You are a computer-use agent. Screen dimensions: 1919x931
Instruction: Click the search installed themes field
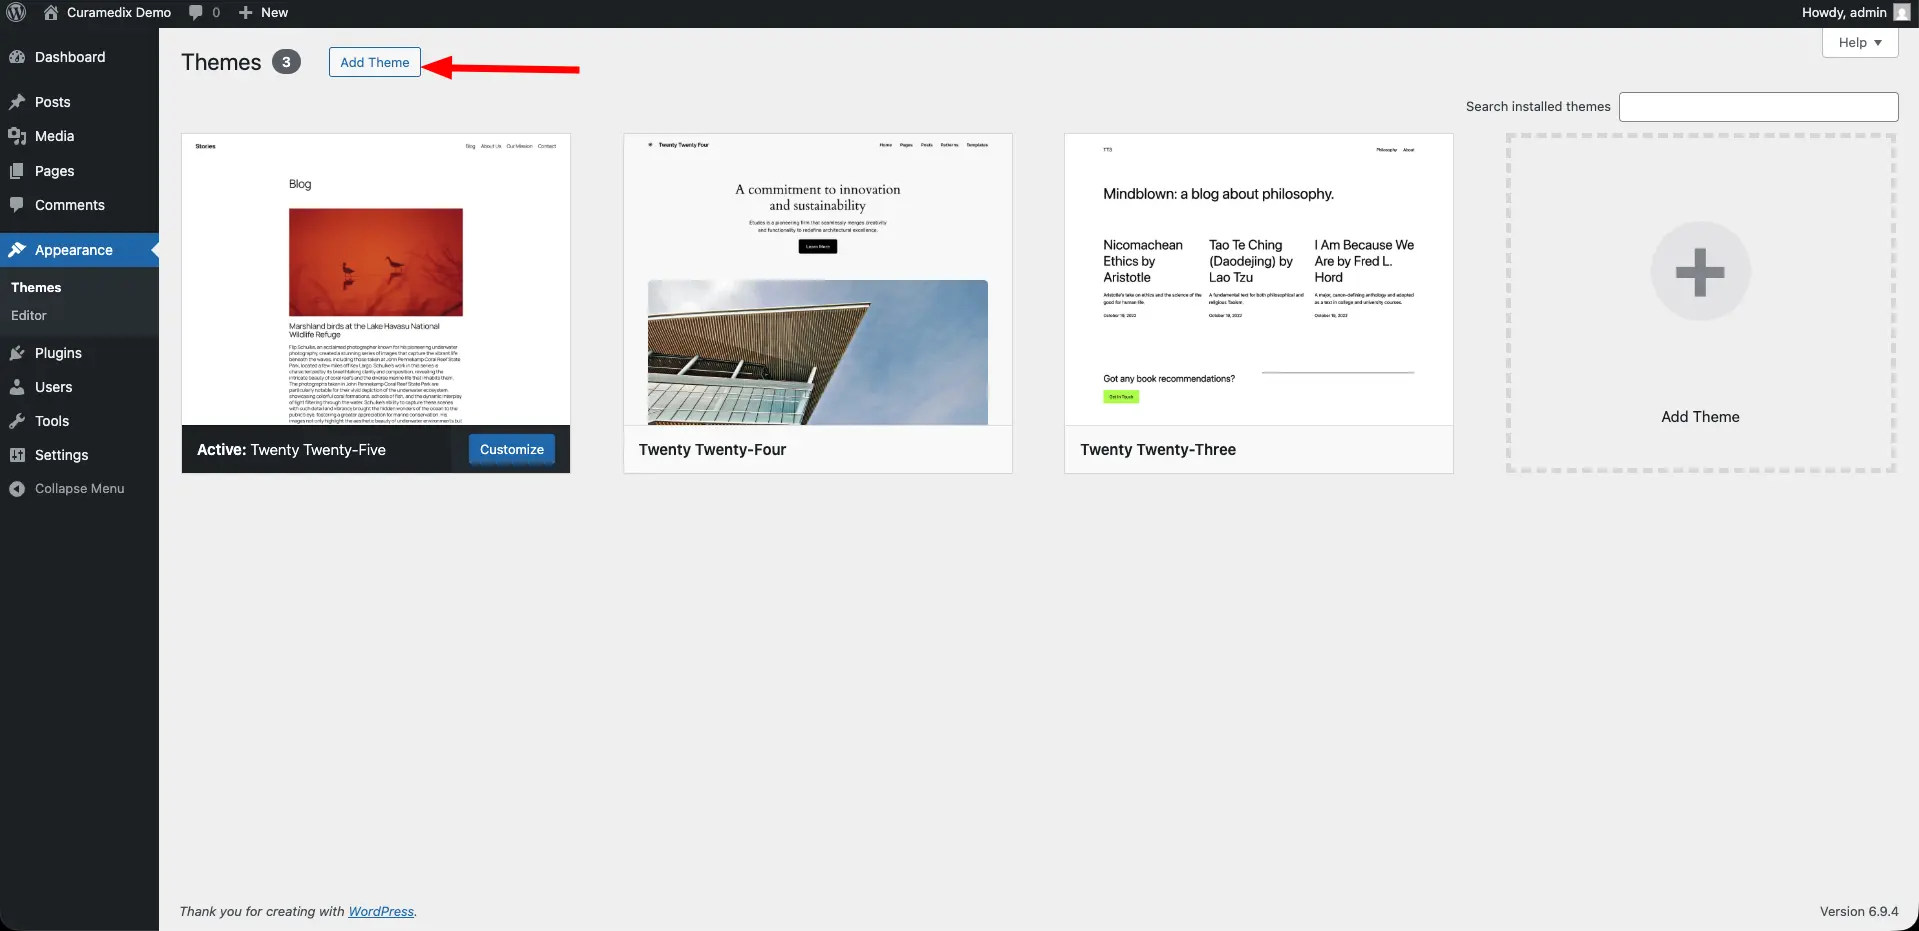tap(1758, 106)
